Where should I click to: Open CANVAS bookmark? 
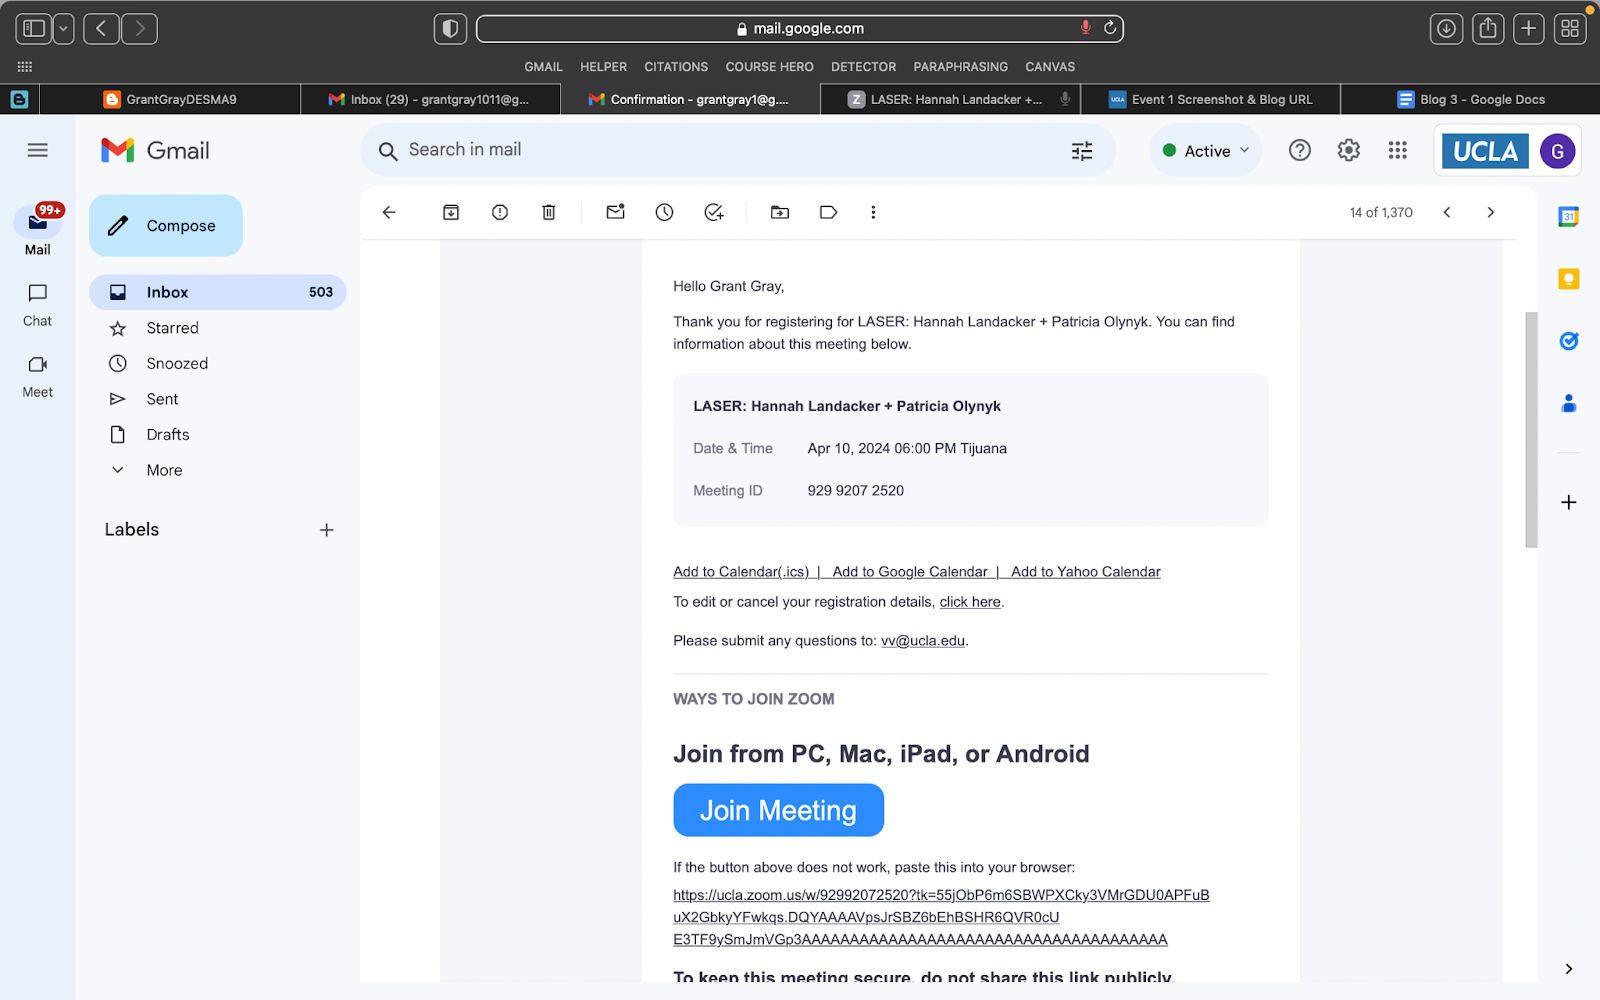pos(1050,67)
